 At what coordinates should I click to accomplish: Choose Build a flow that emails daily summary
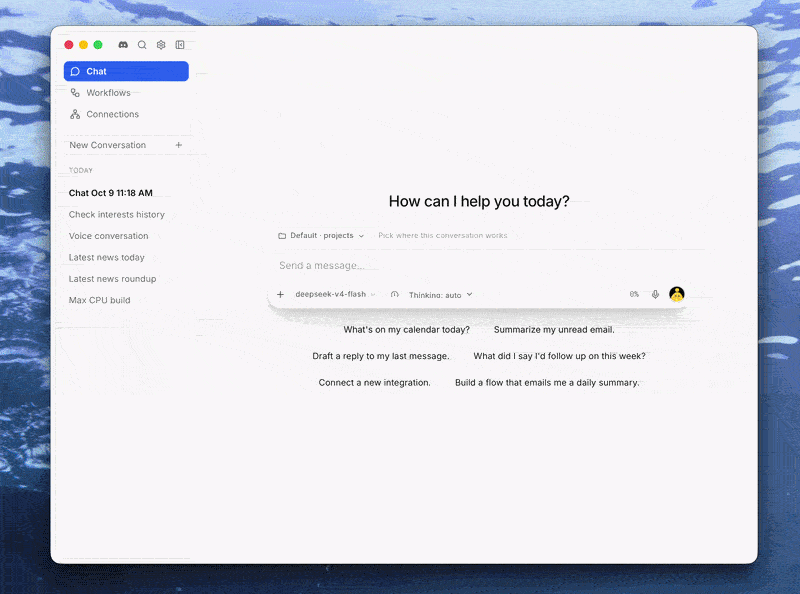coord(547,383)
